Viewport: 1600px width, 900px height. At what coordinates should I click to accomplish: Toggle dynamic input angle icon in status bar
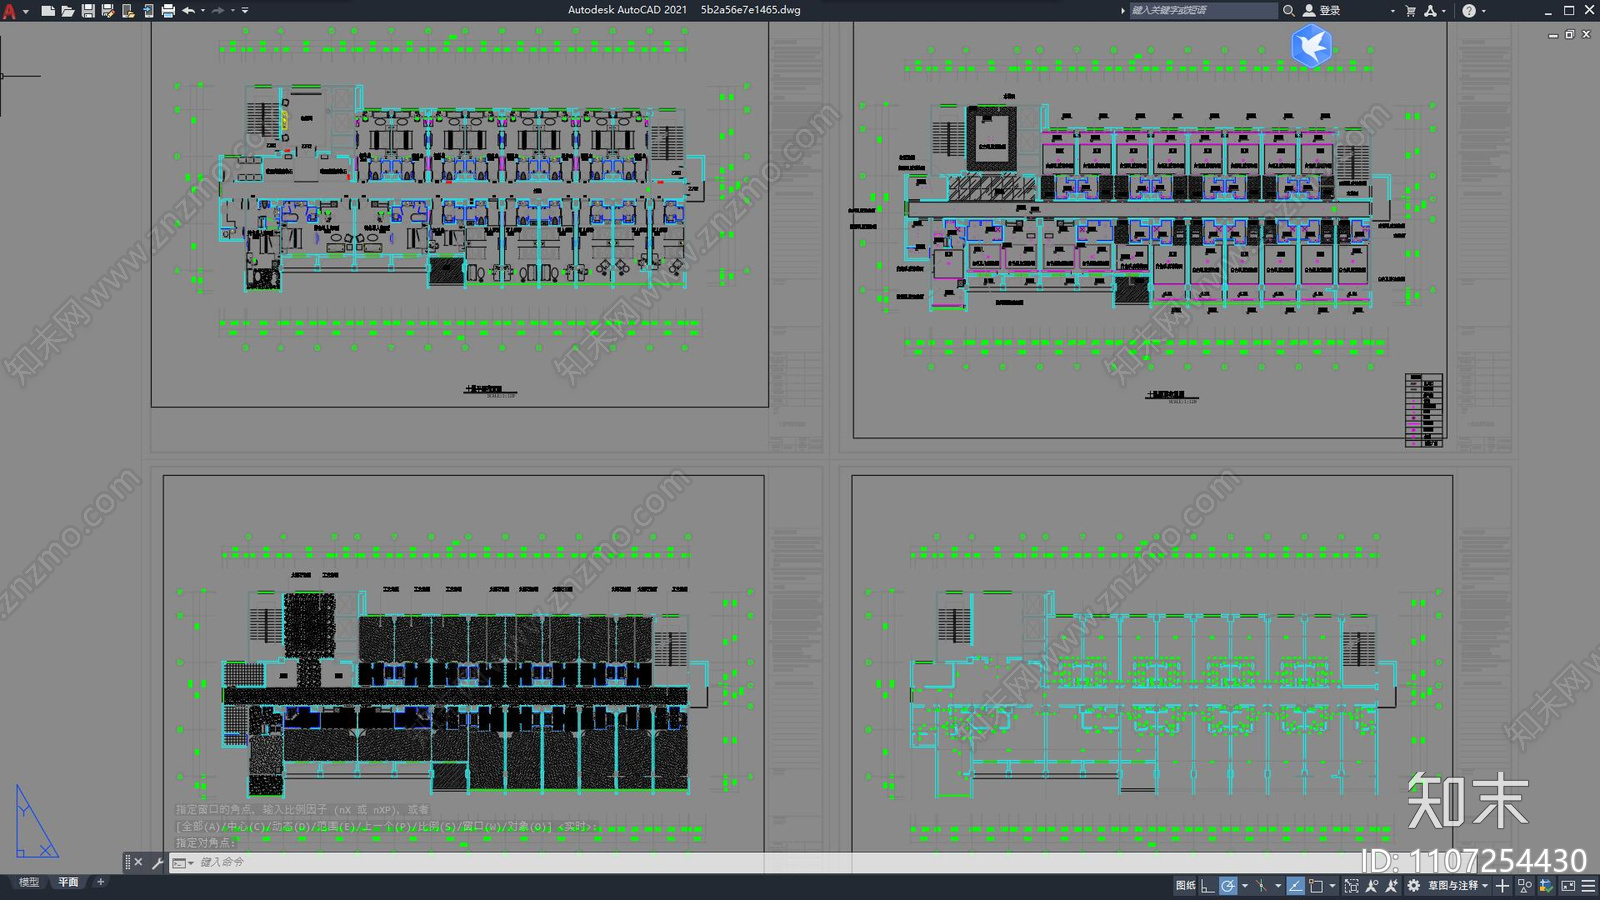click(1295, 886)
